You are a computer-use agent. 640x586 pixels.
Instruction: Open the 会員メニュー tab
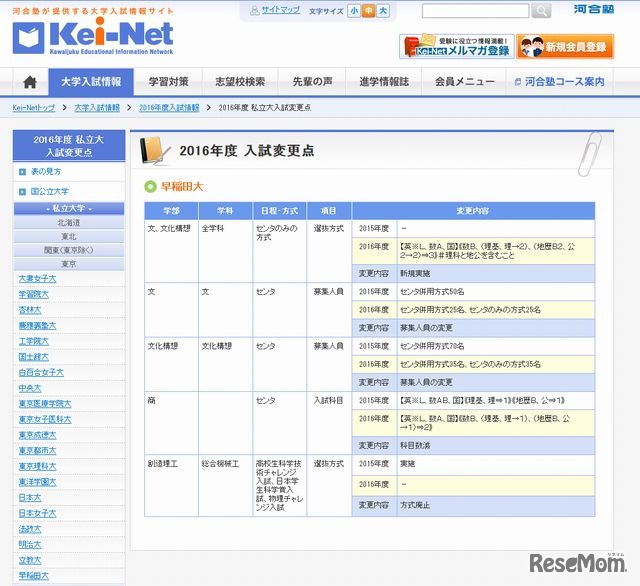464,82
